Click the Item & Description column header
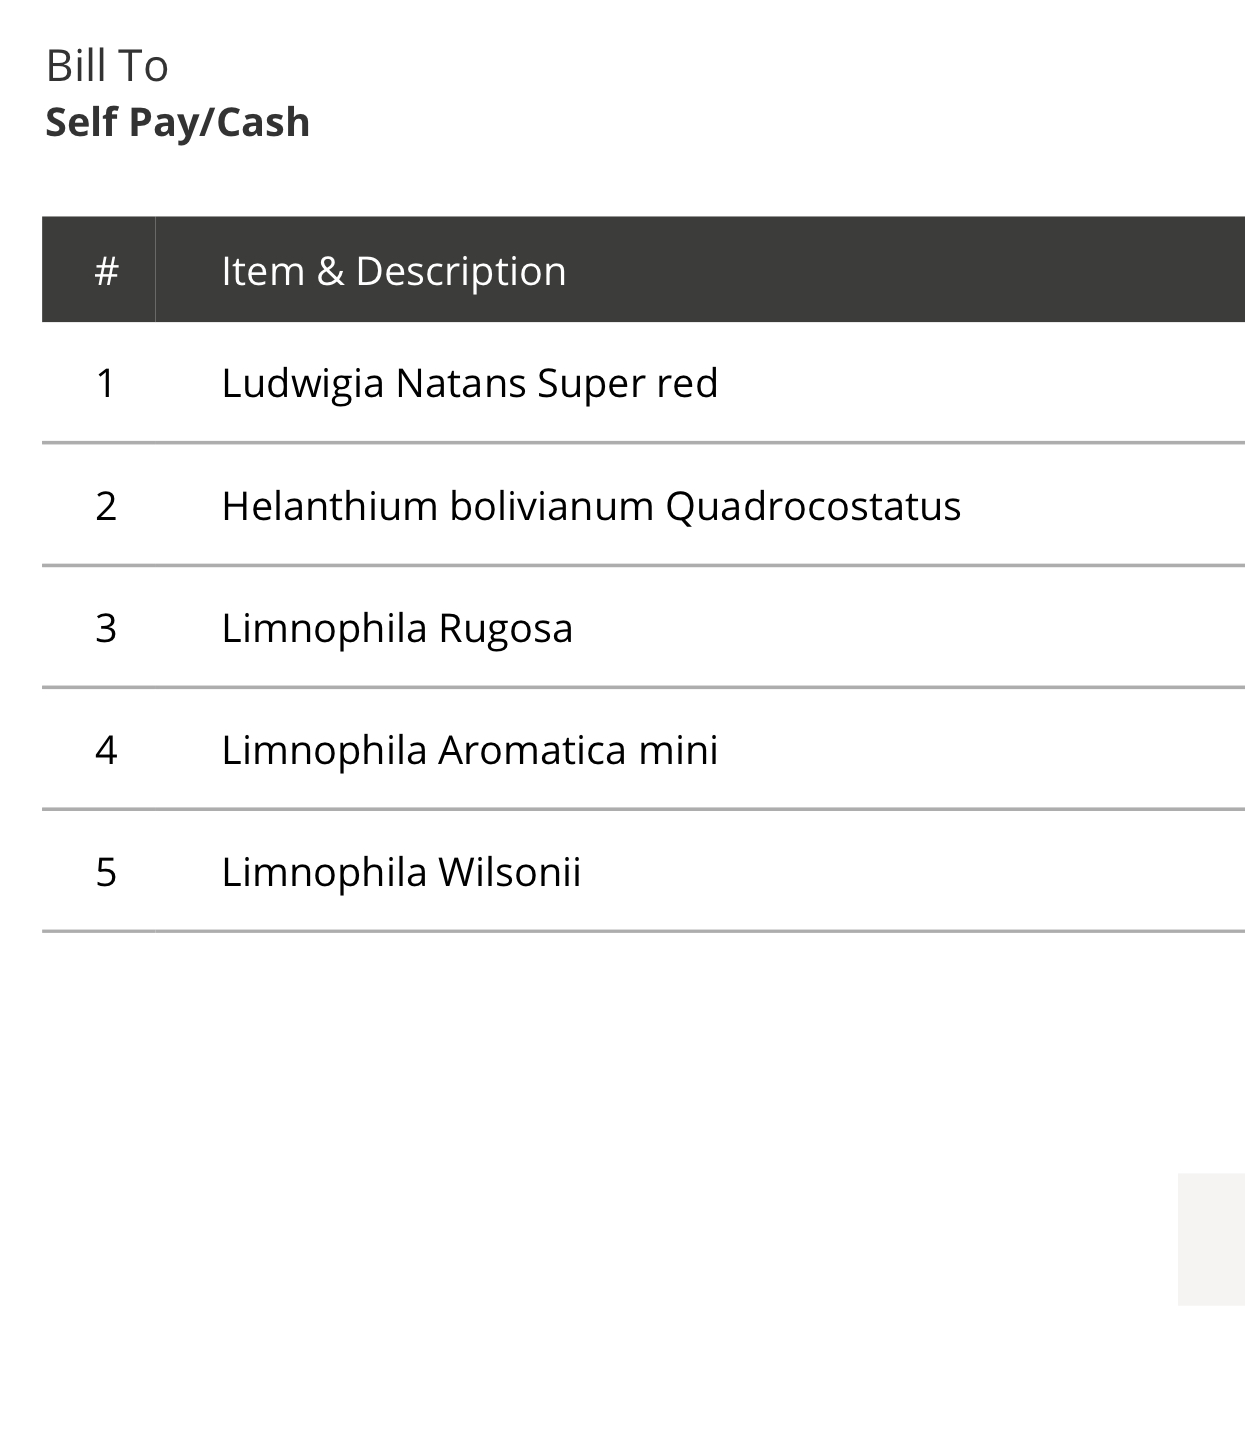The width and height of the screenshot is (1245, 1441). point(393,271)
